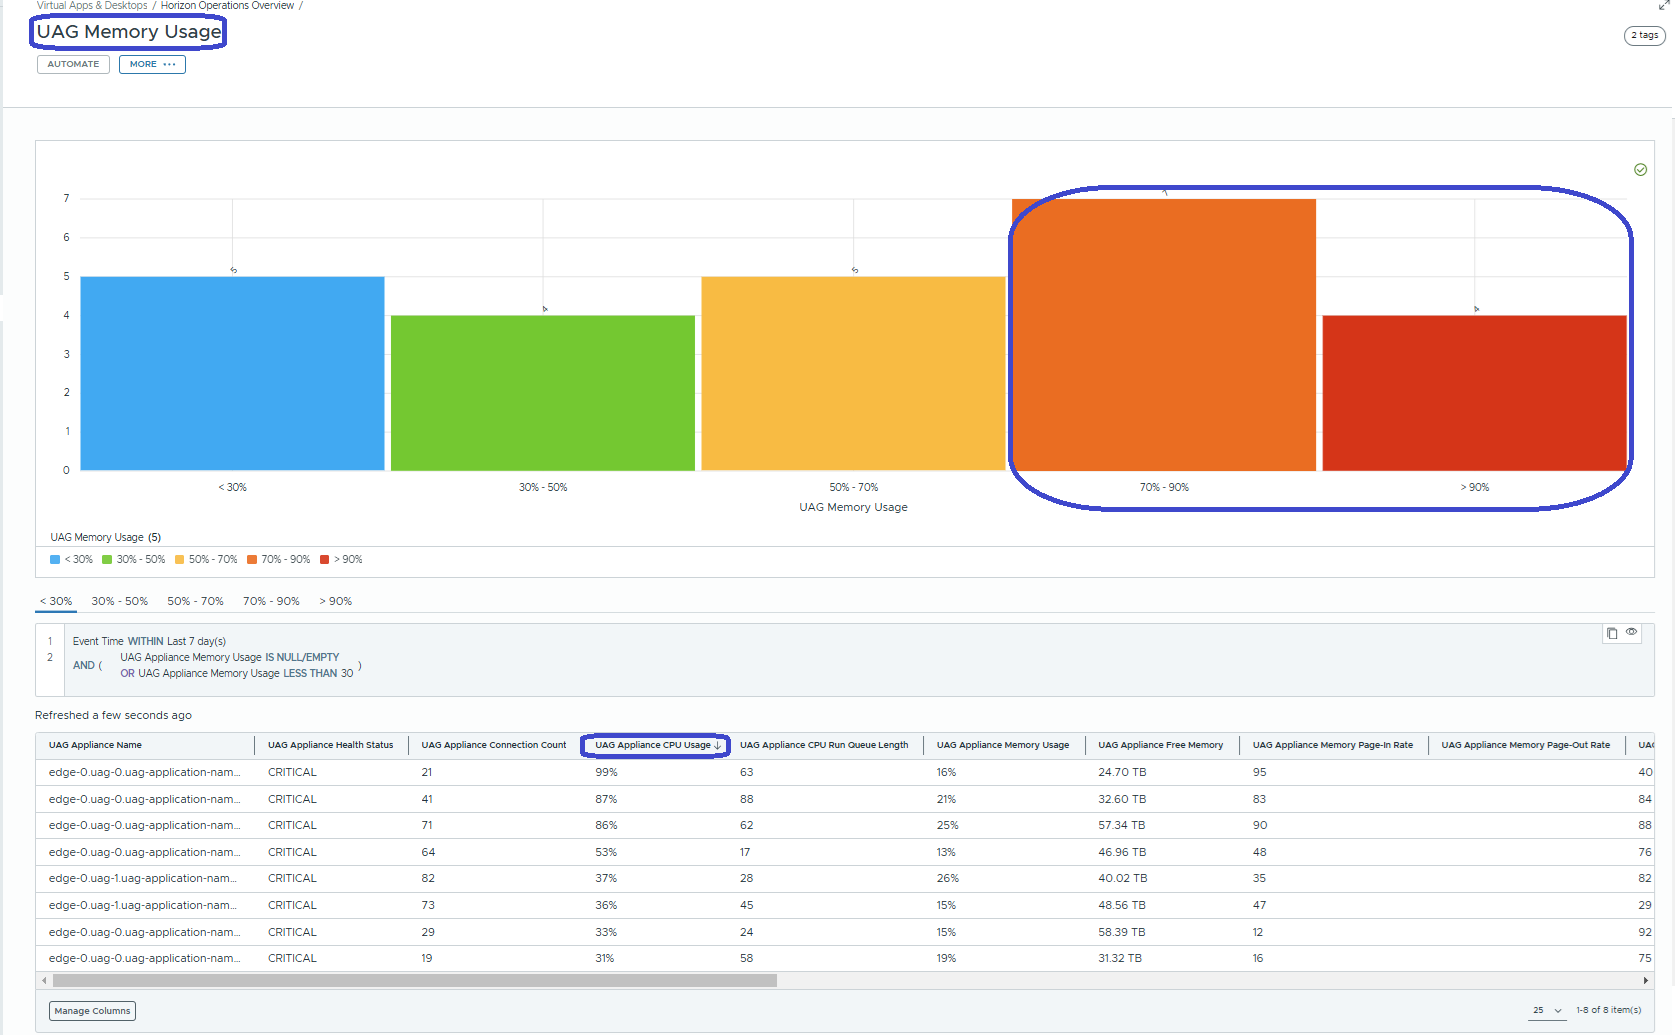Click the 57.34 TB free memory cell
This screenshot has width=1675, height=1035.
click(x=1122, y=825)
